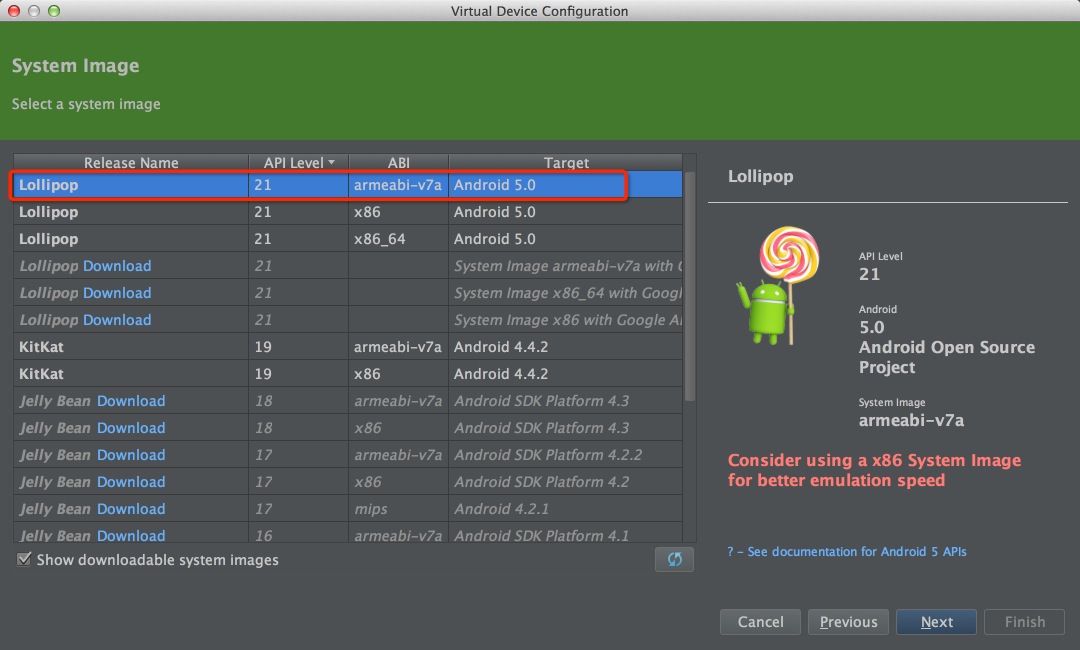Toggle Show downloadable system images checkbox

tap(24, 560)
